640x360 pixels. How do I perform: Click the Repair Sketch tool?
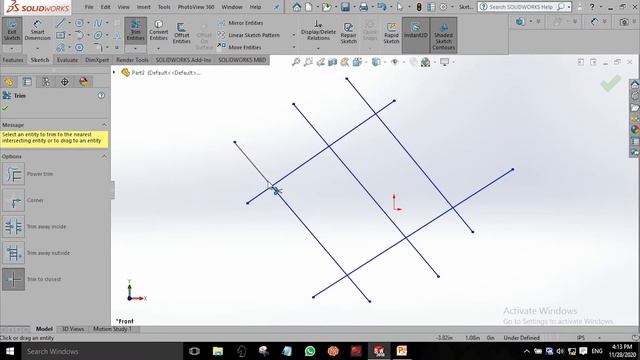(349, 33)
